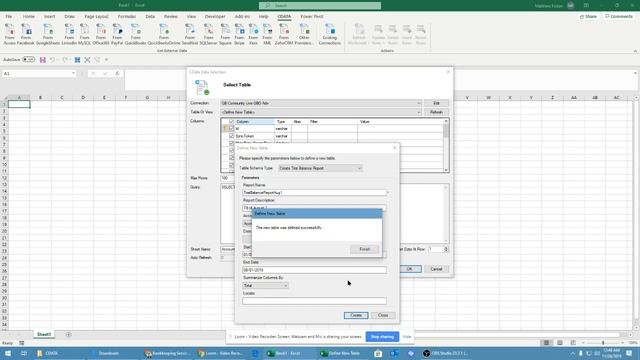Click the Stop sharing button
640x360 pixels.
(x=382, y=337)
